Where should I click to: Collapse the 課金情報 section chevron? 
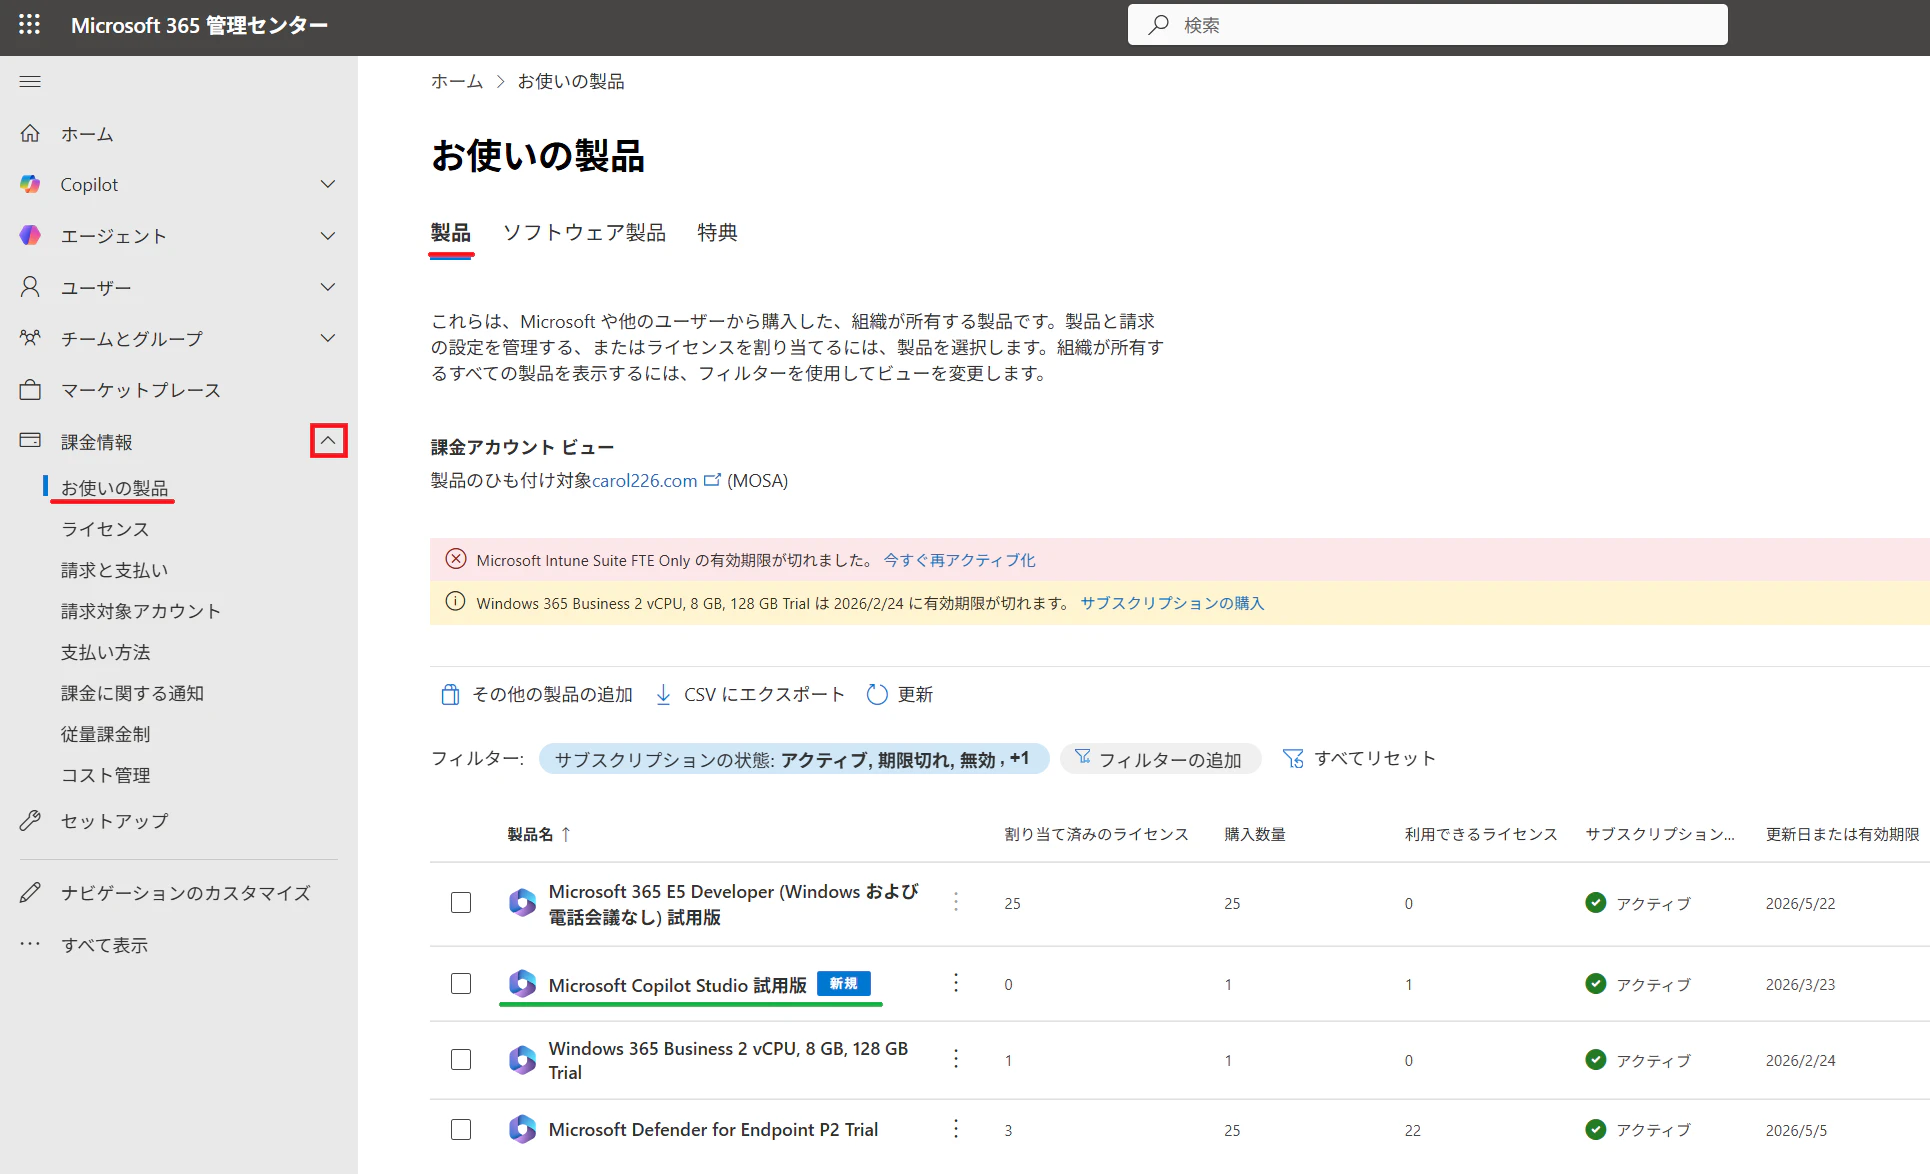coord(328,441)
